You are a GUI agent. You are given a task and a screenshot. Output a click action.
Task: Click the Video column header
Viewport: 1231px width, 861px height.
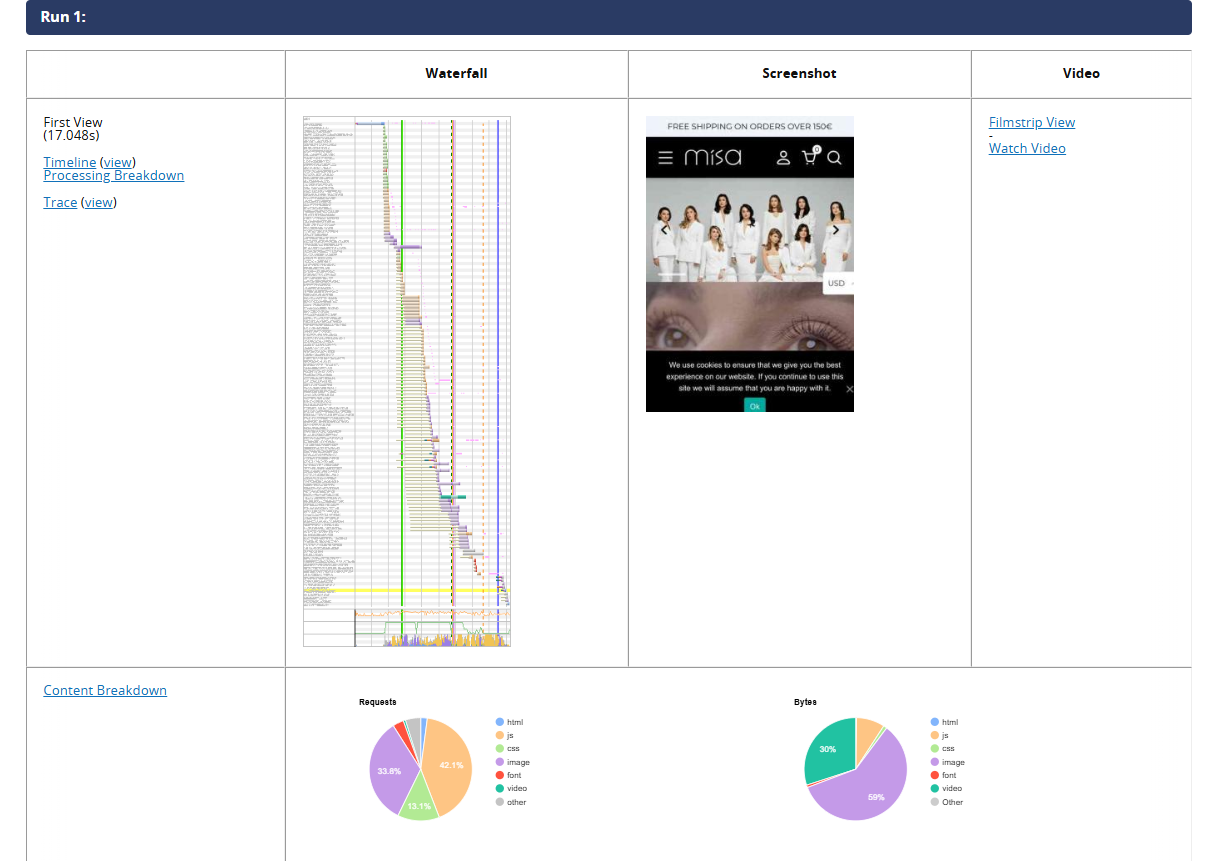pos(1081,73)
